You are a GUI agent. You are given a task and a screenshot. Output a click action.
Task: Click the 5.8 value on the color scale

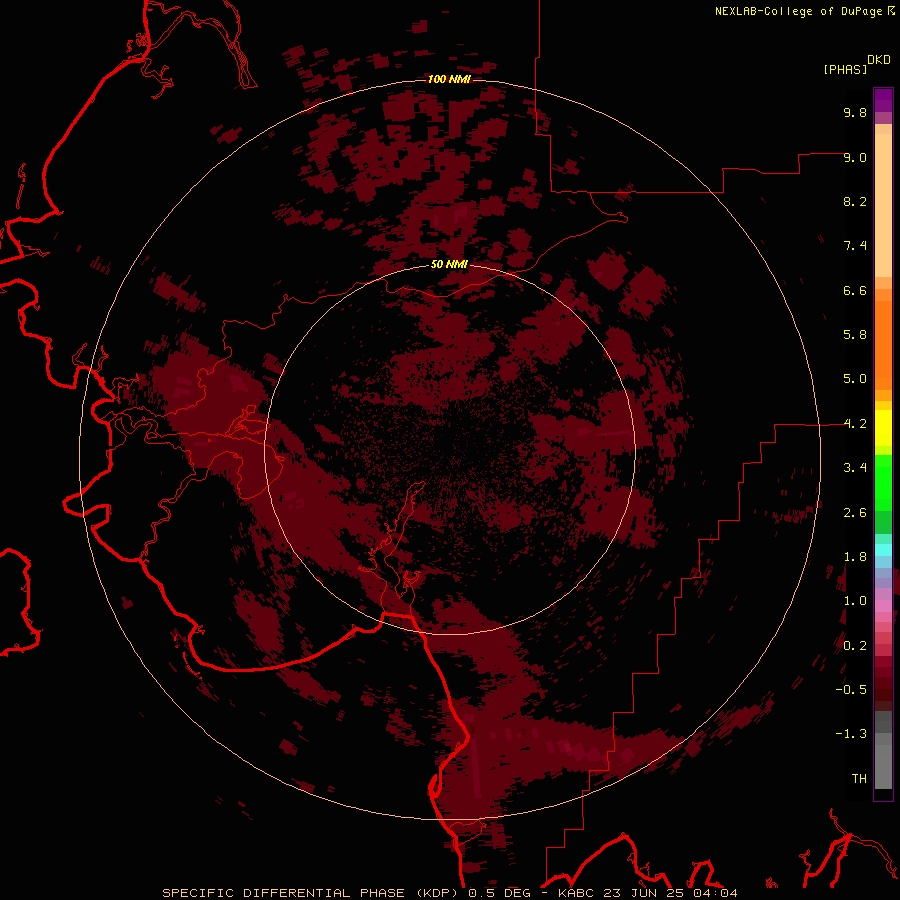855,335
